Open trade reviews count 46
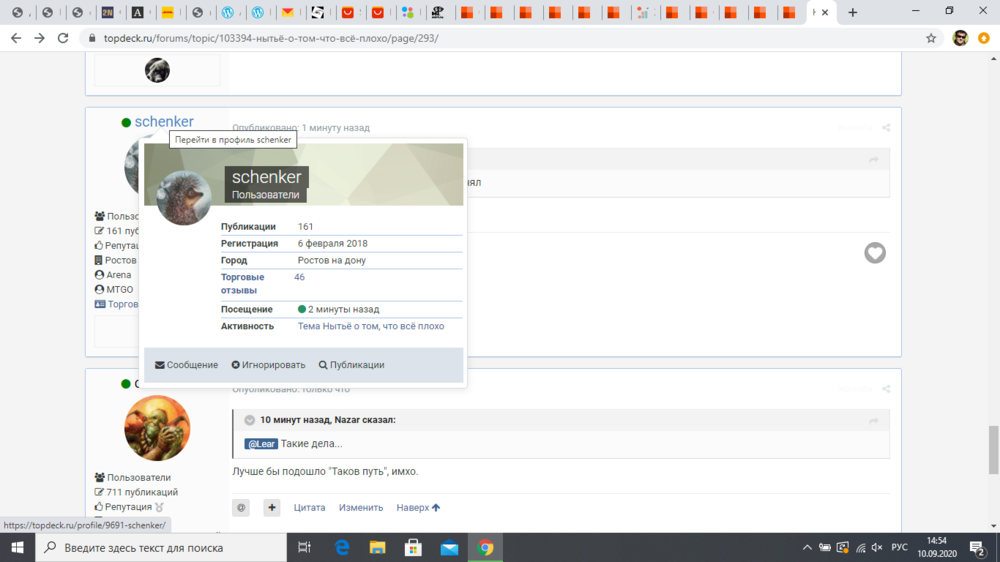Image resolution: width=1000 pixels, height=562 pixels. (x=299, y=277)
